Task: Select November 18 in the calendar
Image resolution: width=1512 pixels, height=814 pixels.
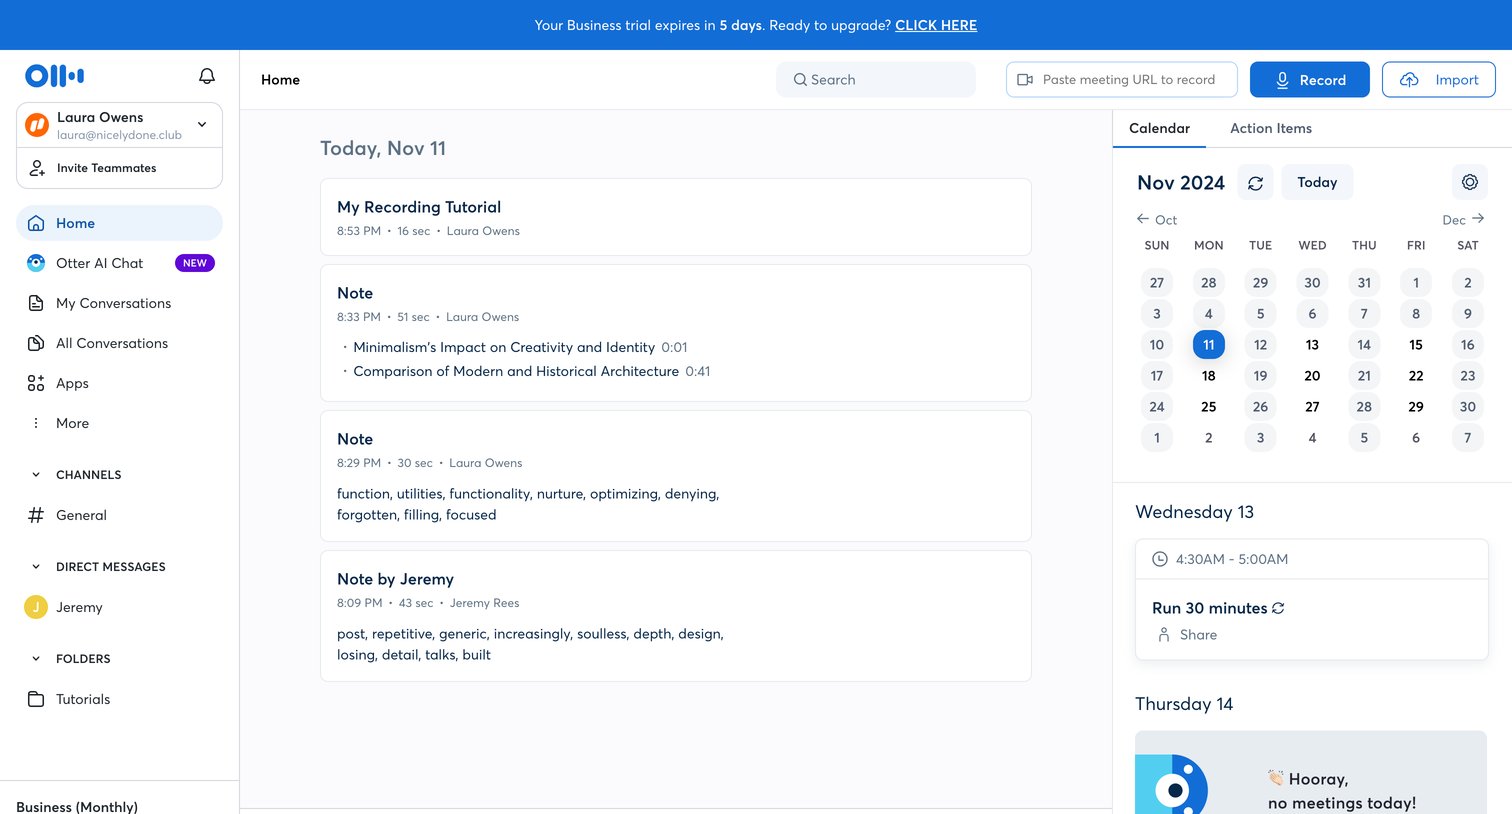Action: pyautogui.click(x=1209, y=376)
